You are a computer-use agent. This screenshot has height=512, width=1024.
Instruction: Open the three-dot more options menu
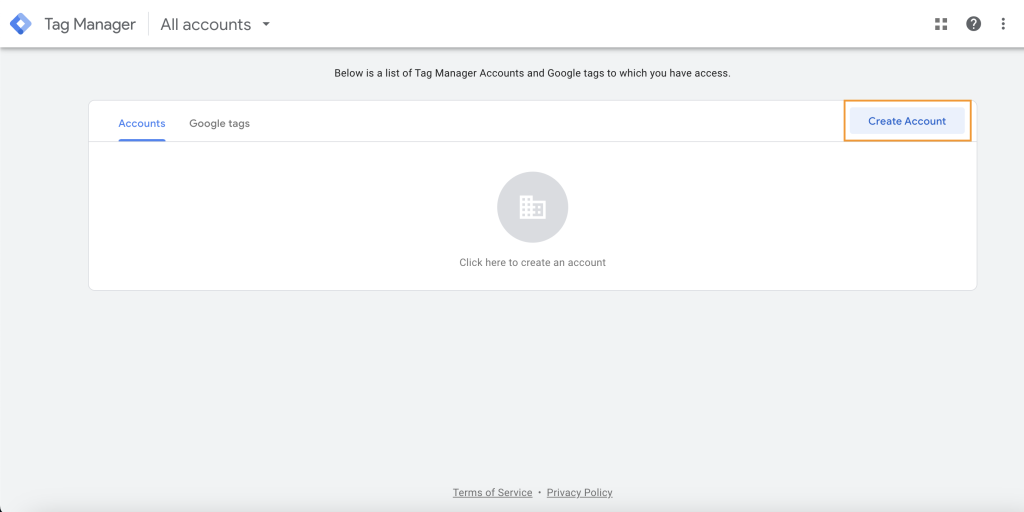pos(1003,24)
